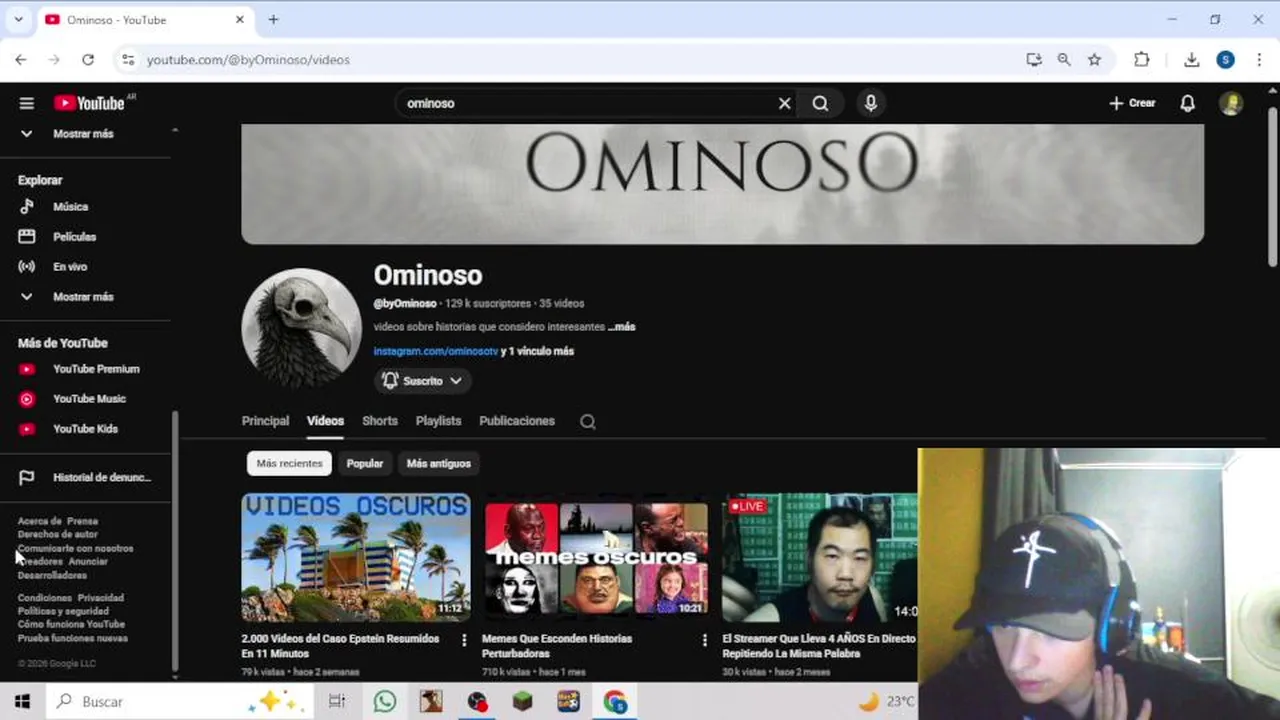The height and width of the screenshot is (720, 1280).
Task: Play the memes oscuros thumbnail
Action: point(596,557)
